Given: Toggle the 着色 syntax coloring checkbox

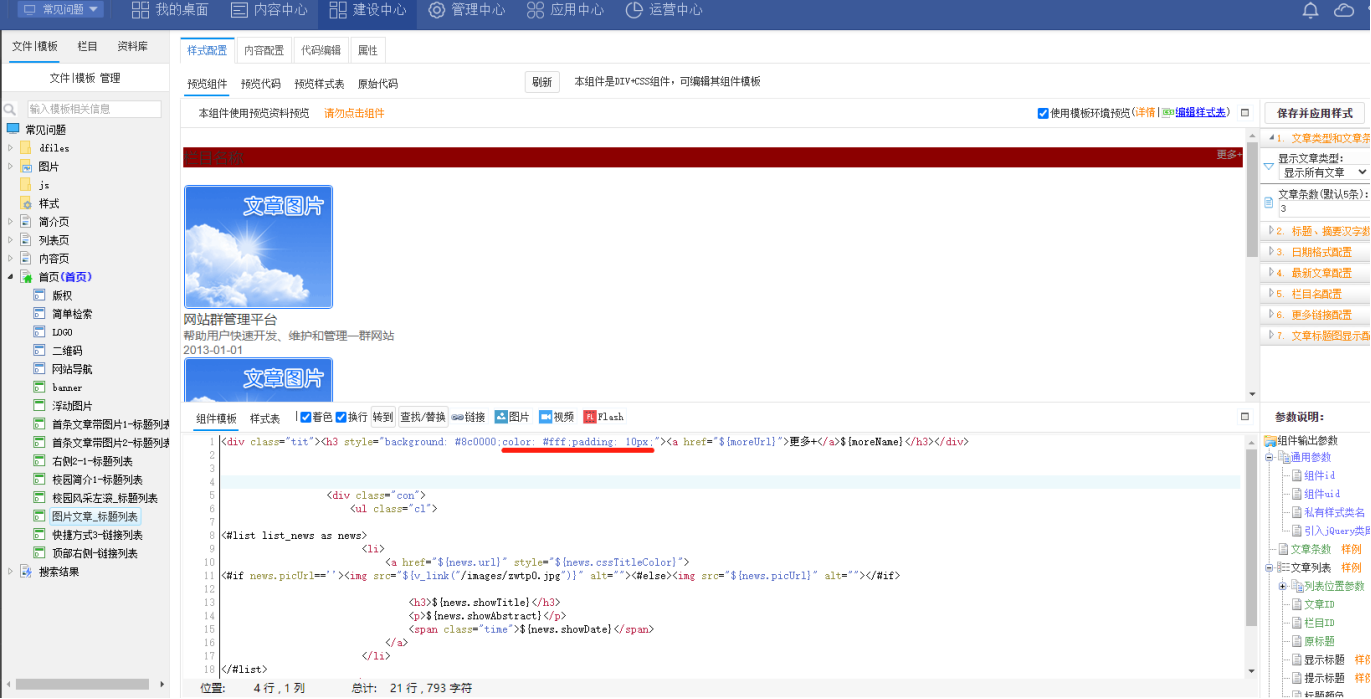Looking at the screenshot, I should tap(306, 417).
